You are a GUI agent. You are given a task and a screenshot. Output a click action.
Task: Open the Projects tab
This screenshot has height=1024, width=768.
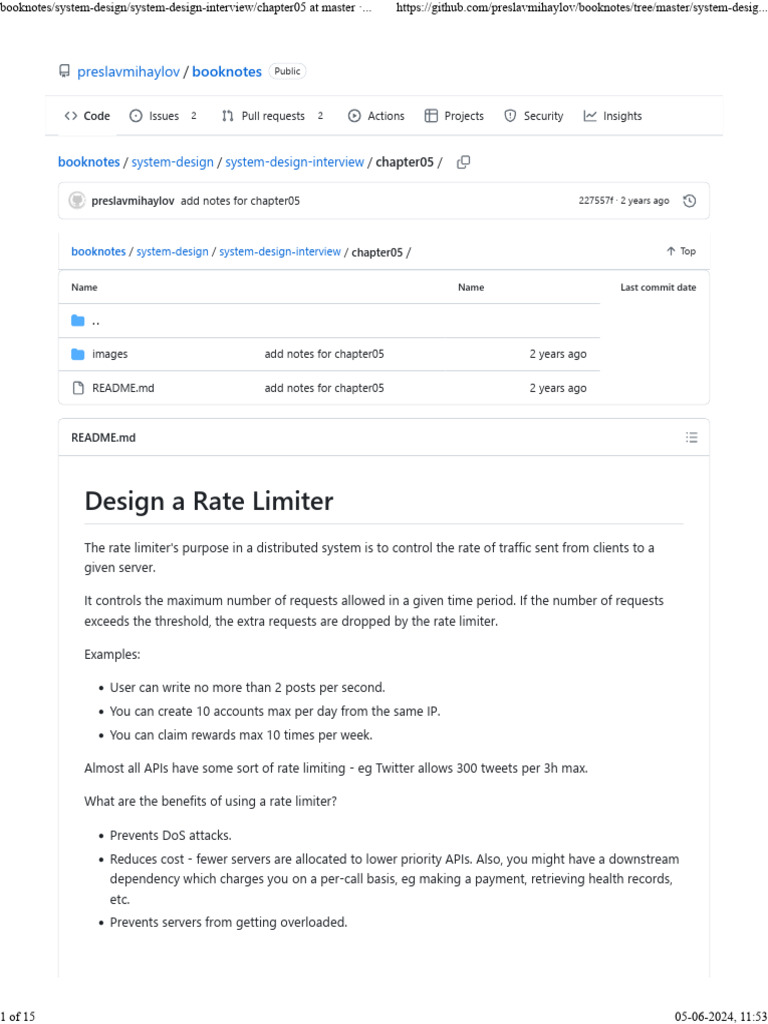tap(455, 116)
